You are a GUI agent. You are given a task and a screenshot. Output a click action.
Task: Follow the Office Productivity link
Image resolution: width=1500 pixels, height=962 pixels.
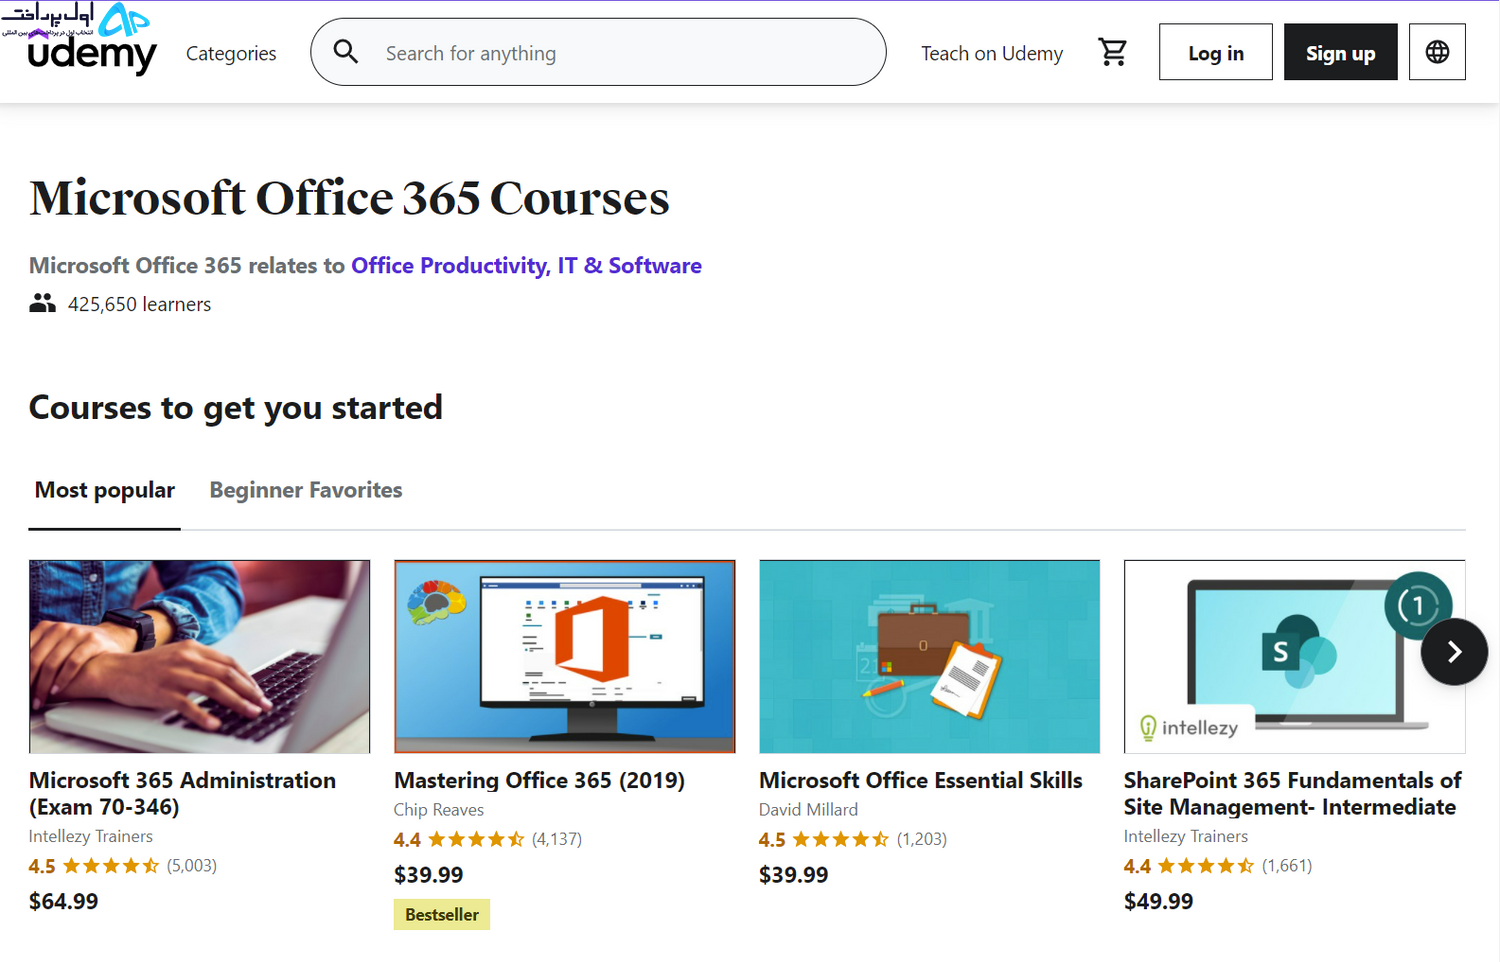pos(450,265)
